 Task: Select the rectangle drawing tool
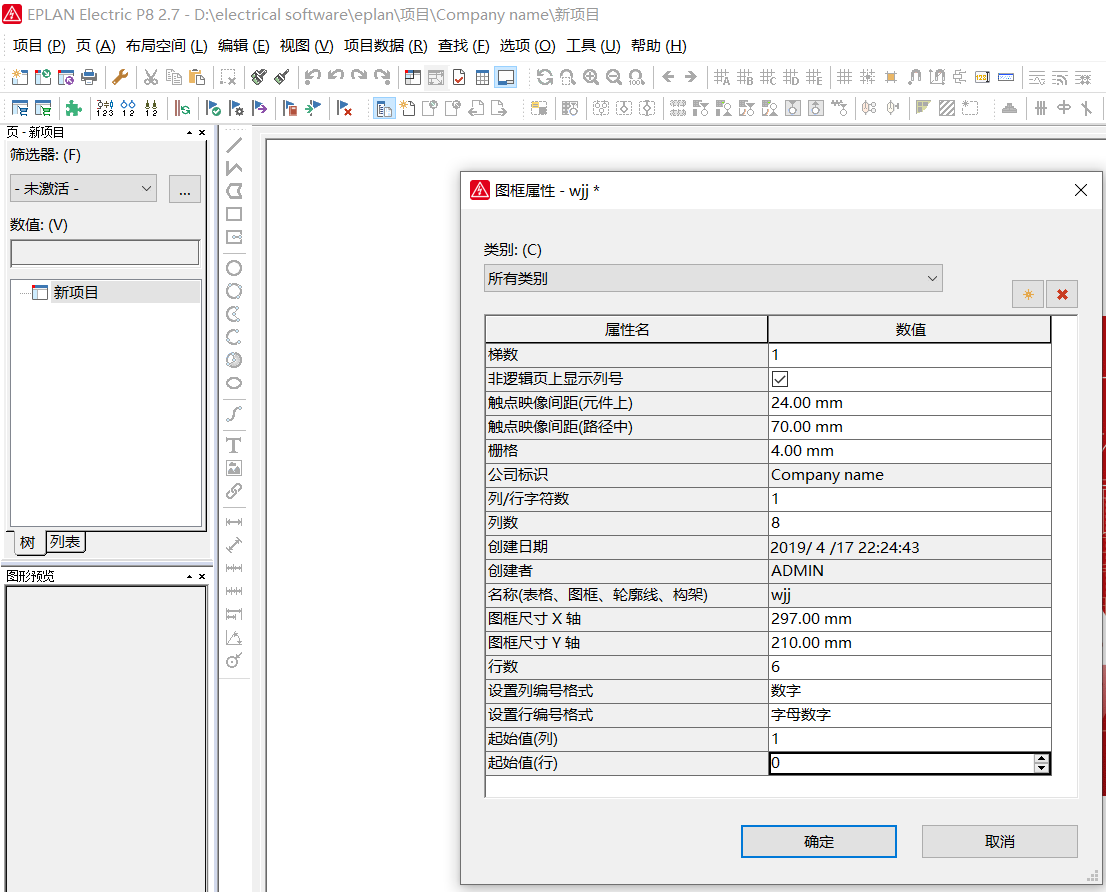click(x=234, y=214)
